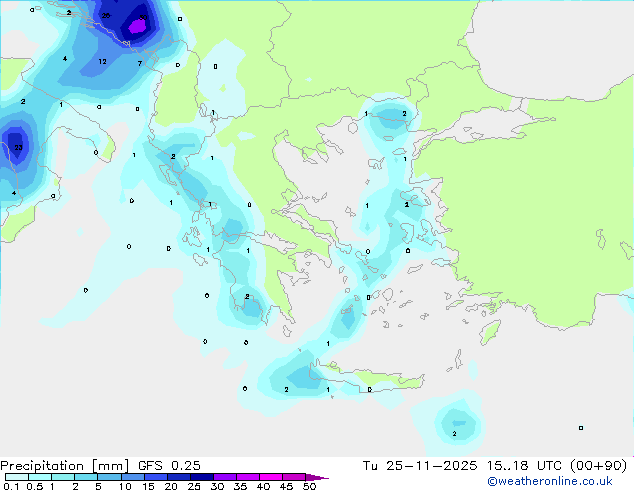Click the '15..18 UTC' time range text
Image resolution: width=634 pixels, height=490 pixels.
tap(525, 466)
